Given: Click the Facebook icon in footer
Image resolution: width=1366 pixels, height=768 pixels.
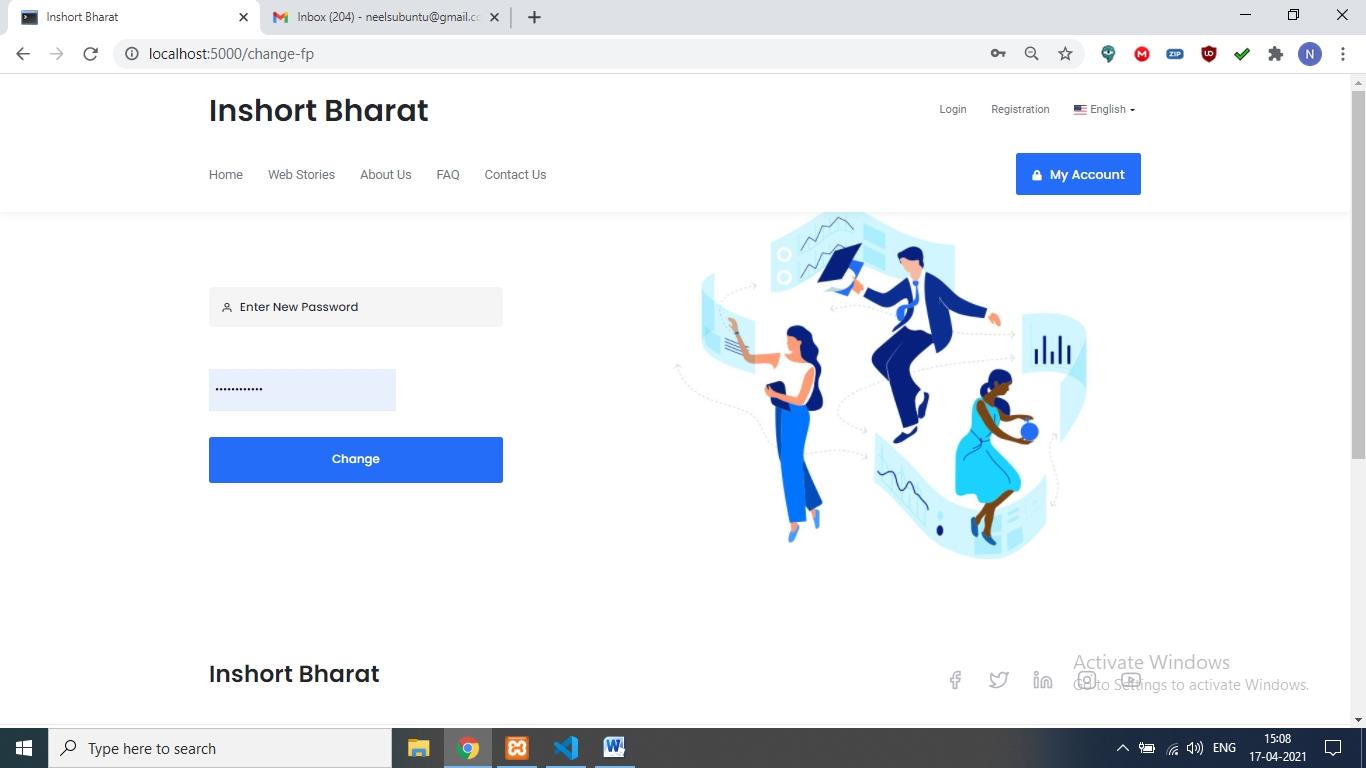Looking at the screenshot, I should pos(955,680).
